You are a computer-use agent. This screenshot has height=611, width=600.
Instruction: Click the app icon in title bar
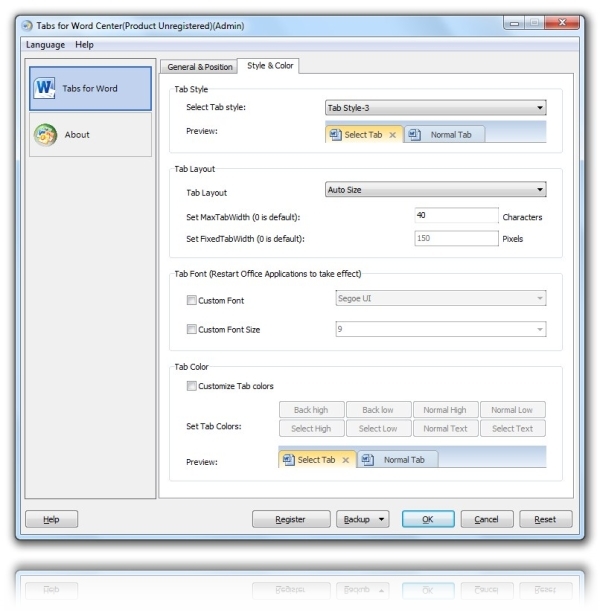coord(27,26)
